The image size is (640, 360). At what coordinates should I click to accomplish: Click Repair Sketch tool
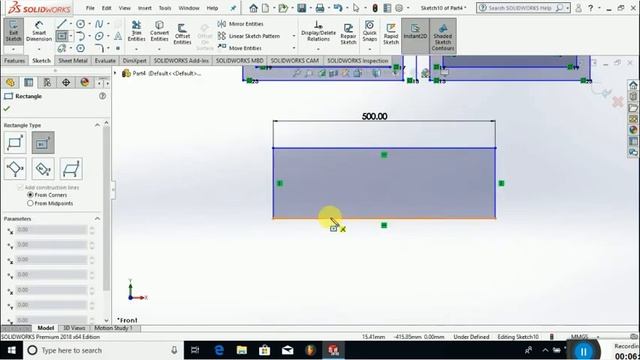pyautogui.click(x=348, y=33)
